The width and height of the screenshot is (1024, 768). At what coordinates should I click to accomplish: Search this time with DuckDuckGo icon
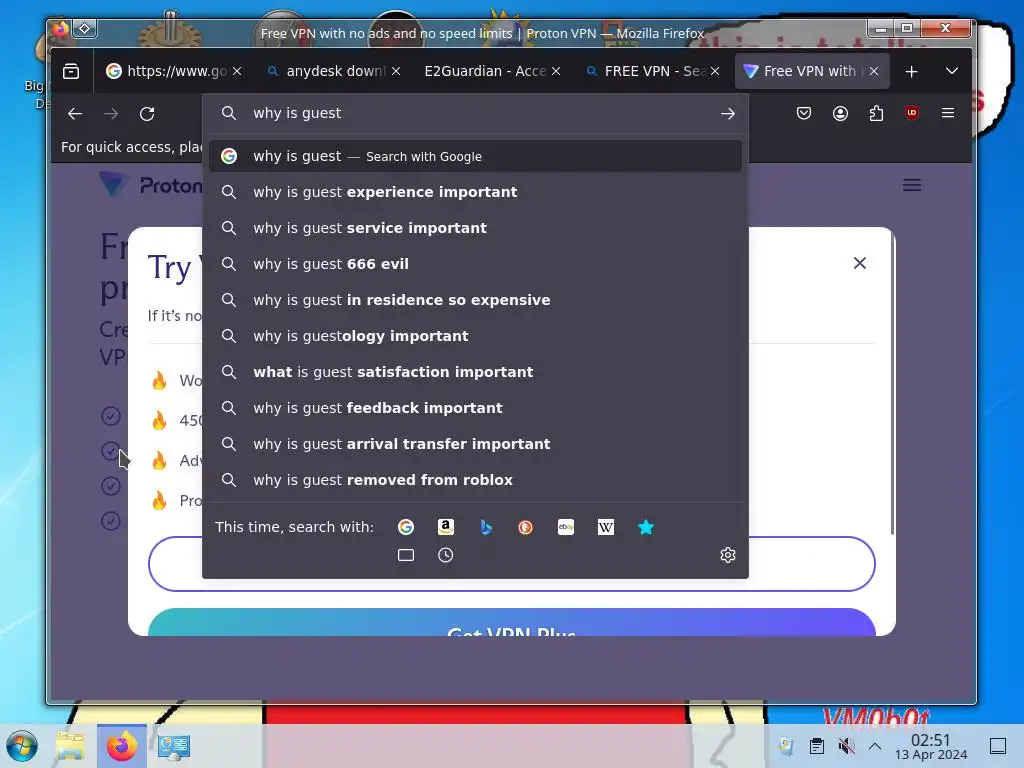tap(526, 527)
